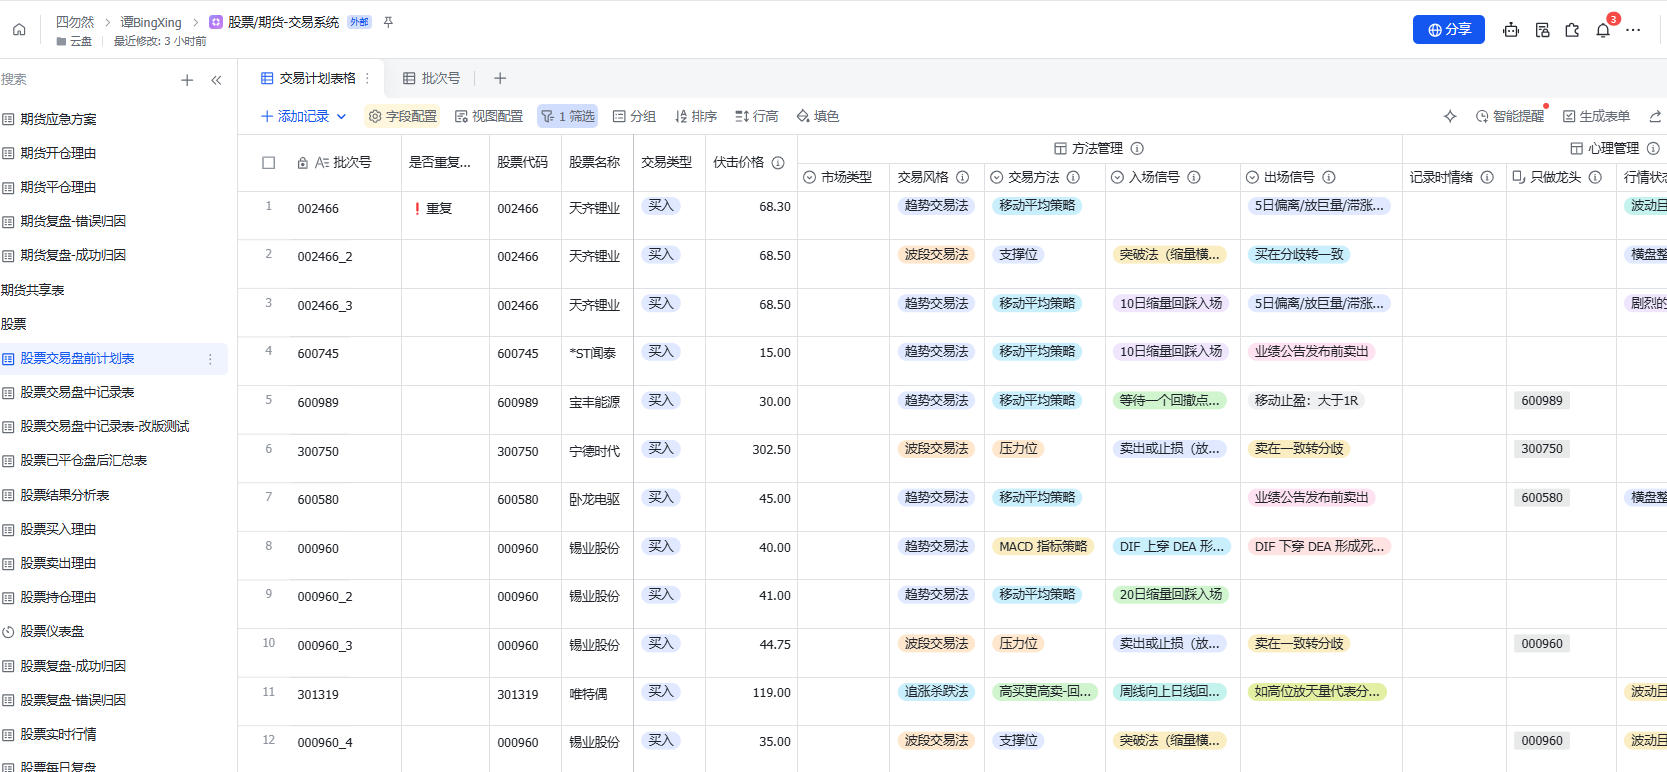Open the 入场信号 column dropdown

pos(1117,177)
